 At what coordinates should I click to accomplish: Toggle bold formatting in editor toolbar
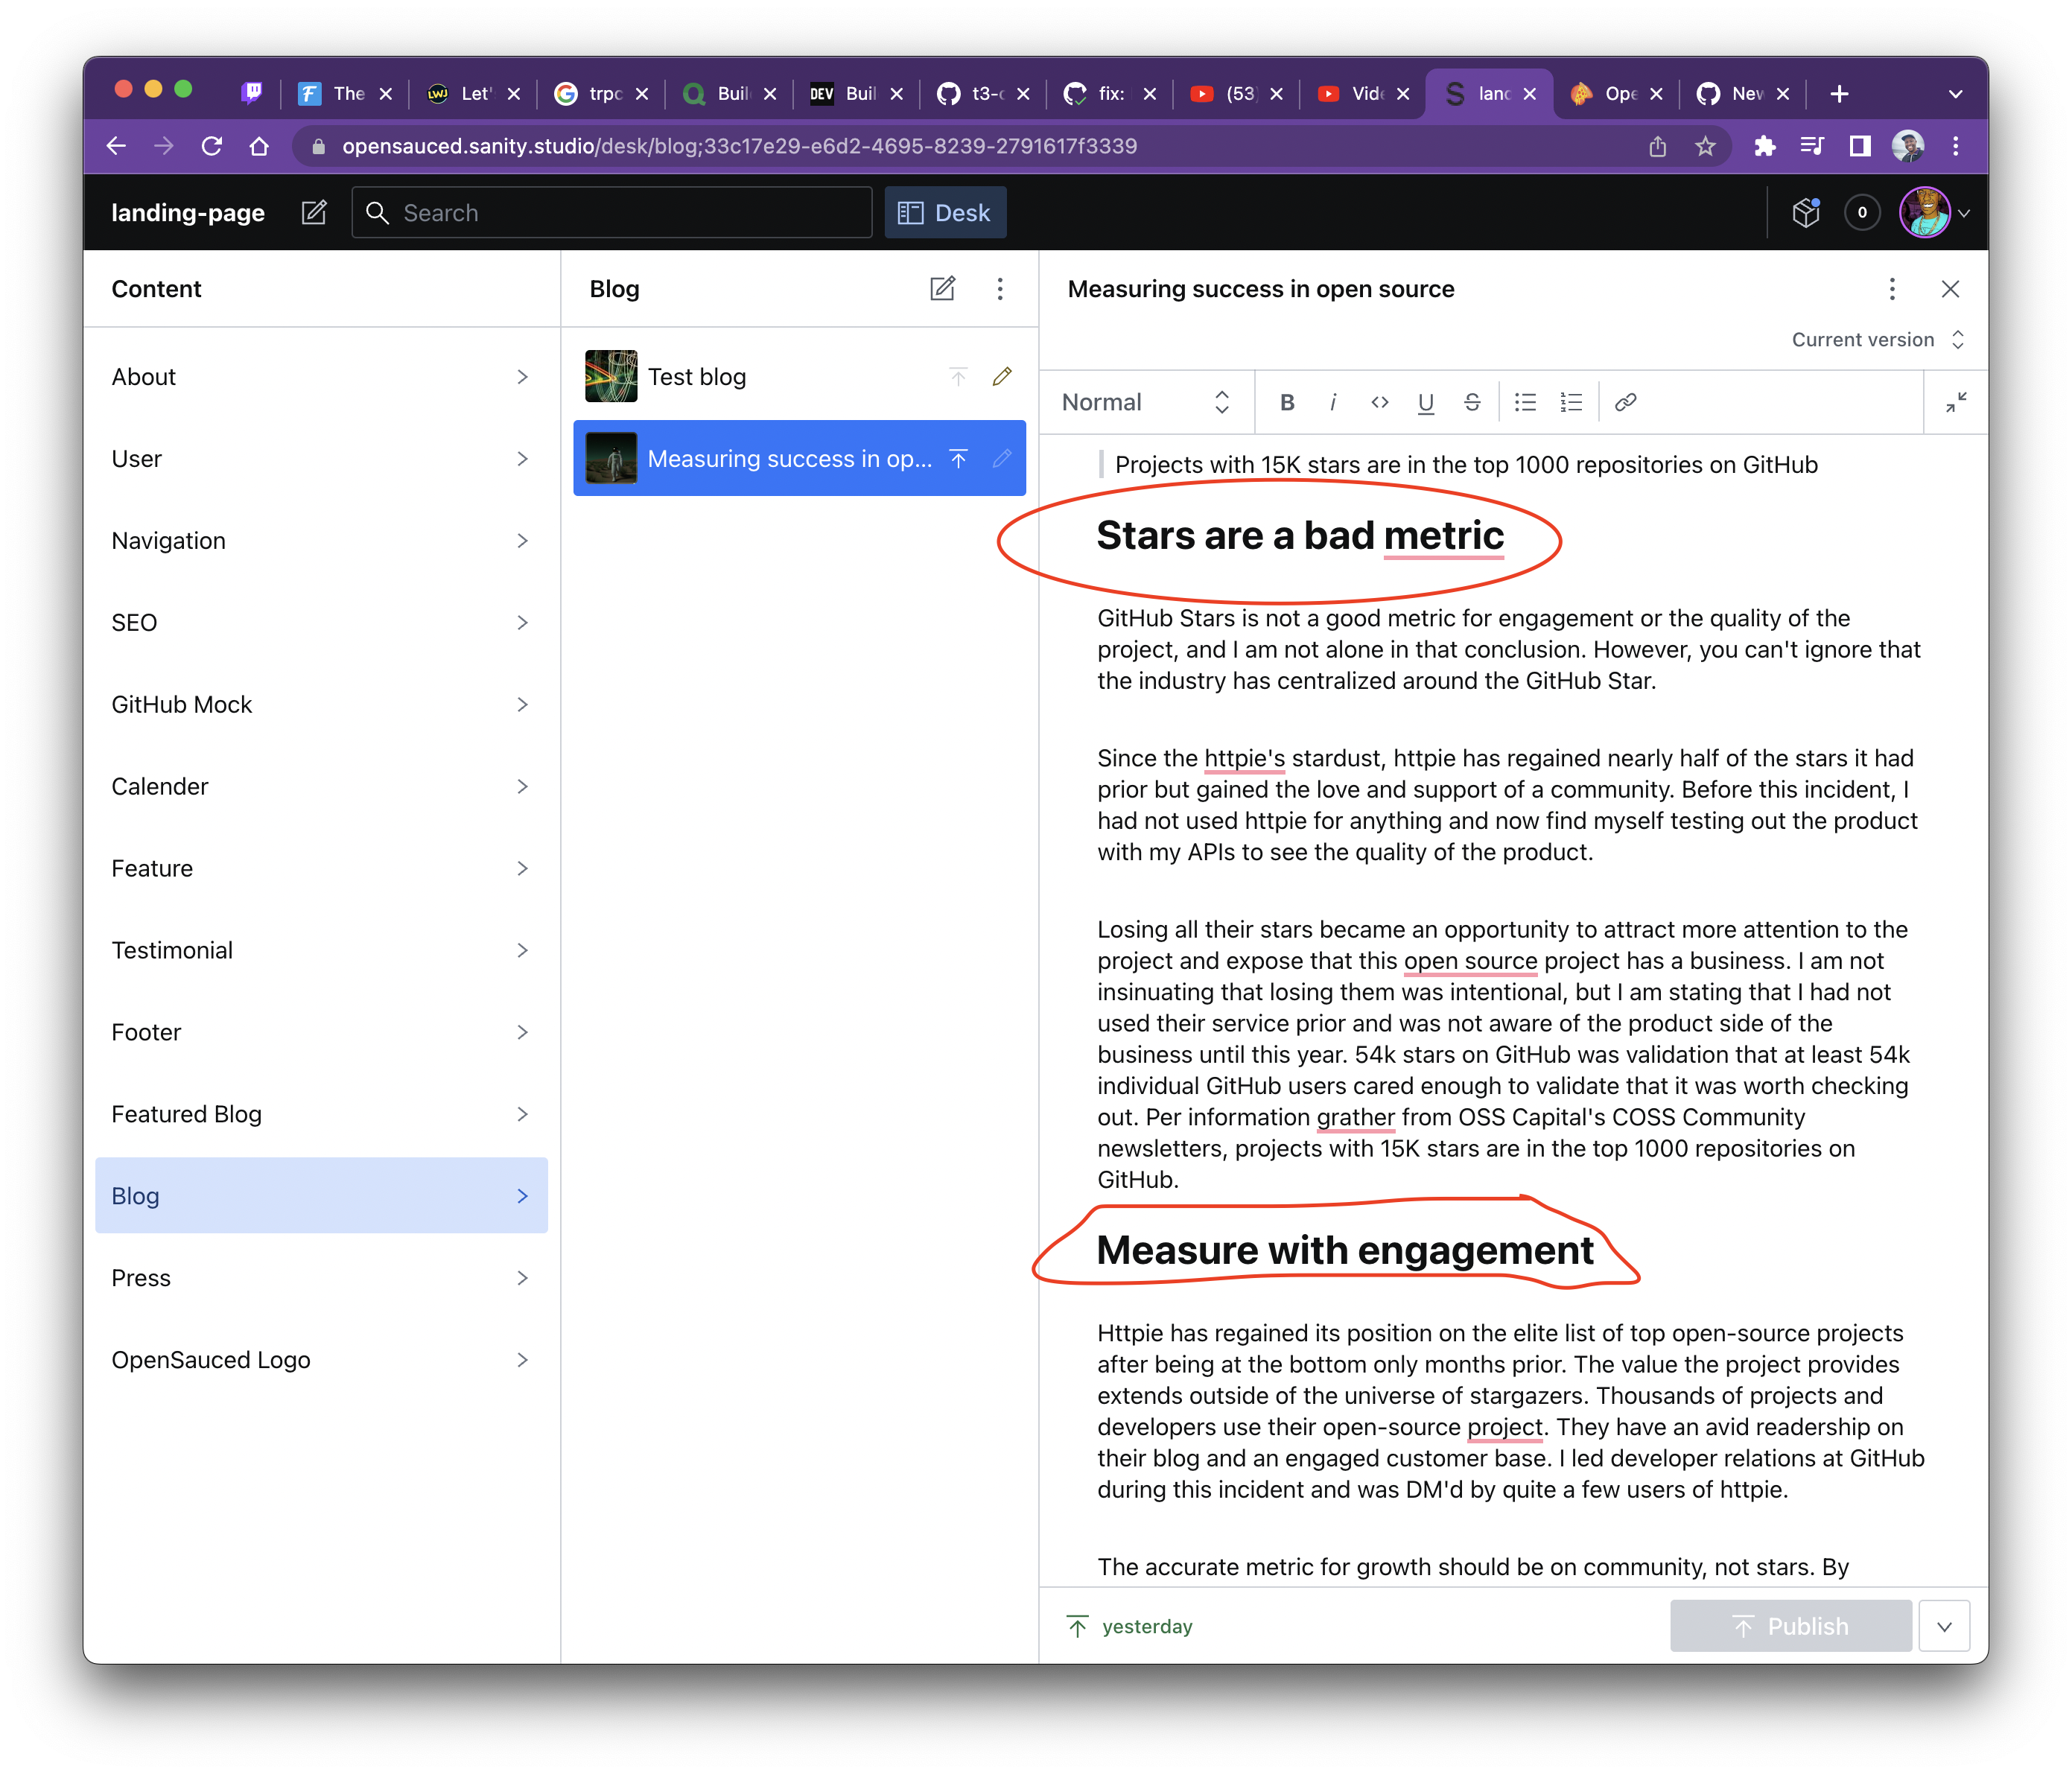point(1287,402)
